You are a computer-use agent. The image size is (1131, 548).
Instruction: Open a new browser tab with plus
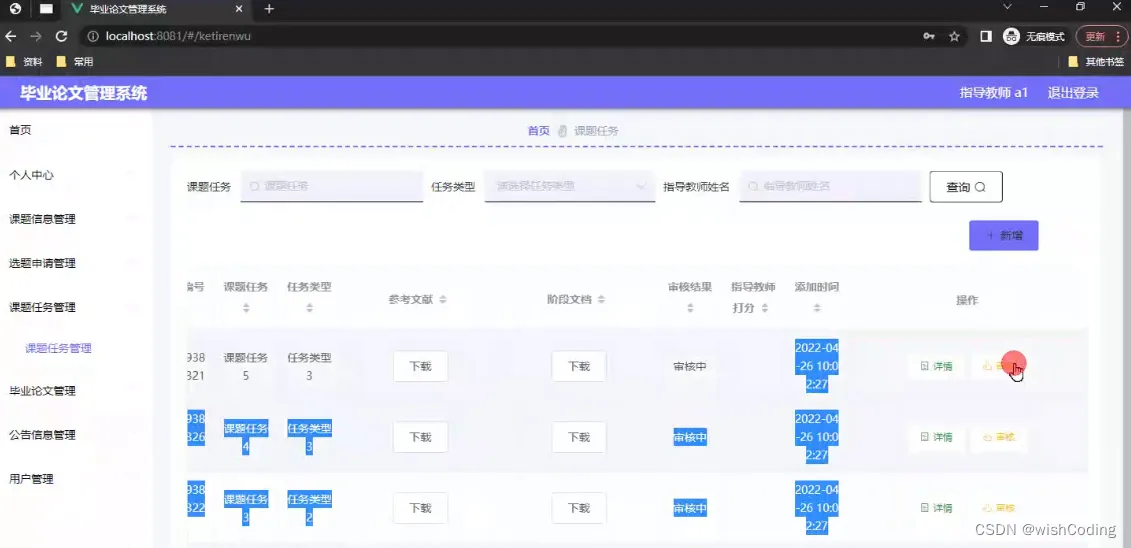[269, 9]
